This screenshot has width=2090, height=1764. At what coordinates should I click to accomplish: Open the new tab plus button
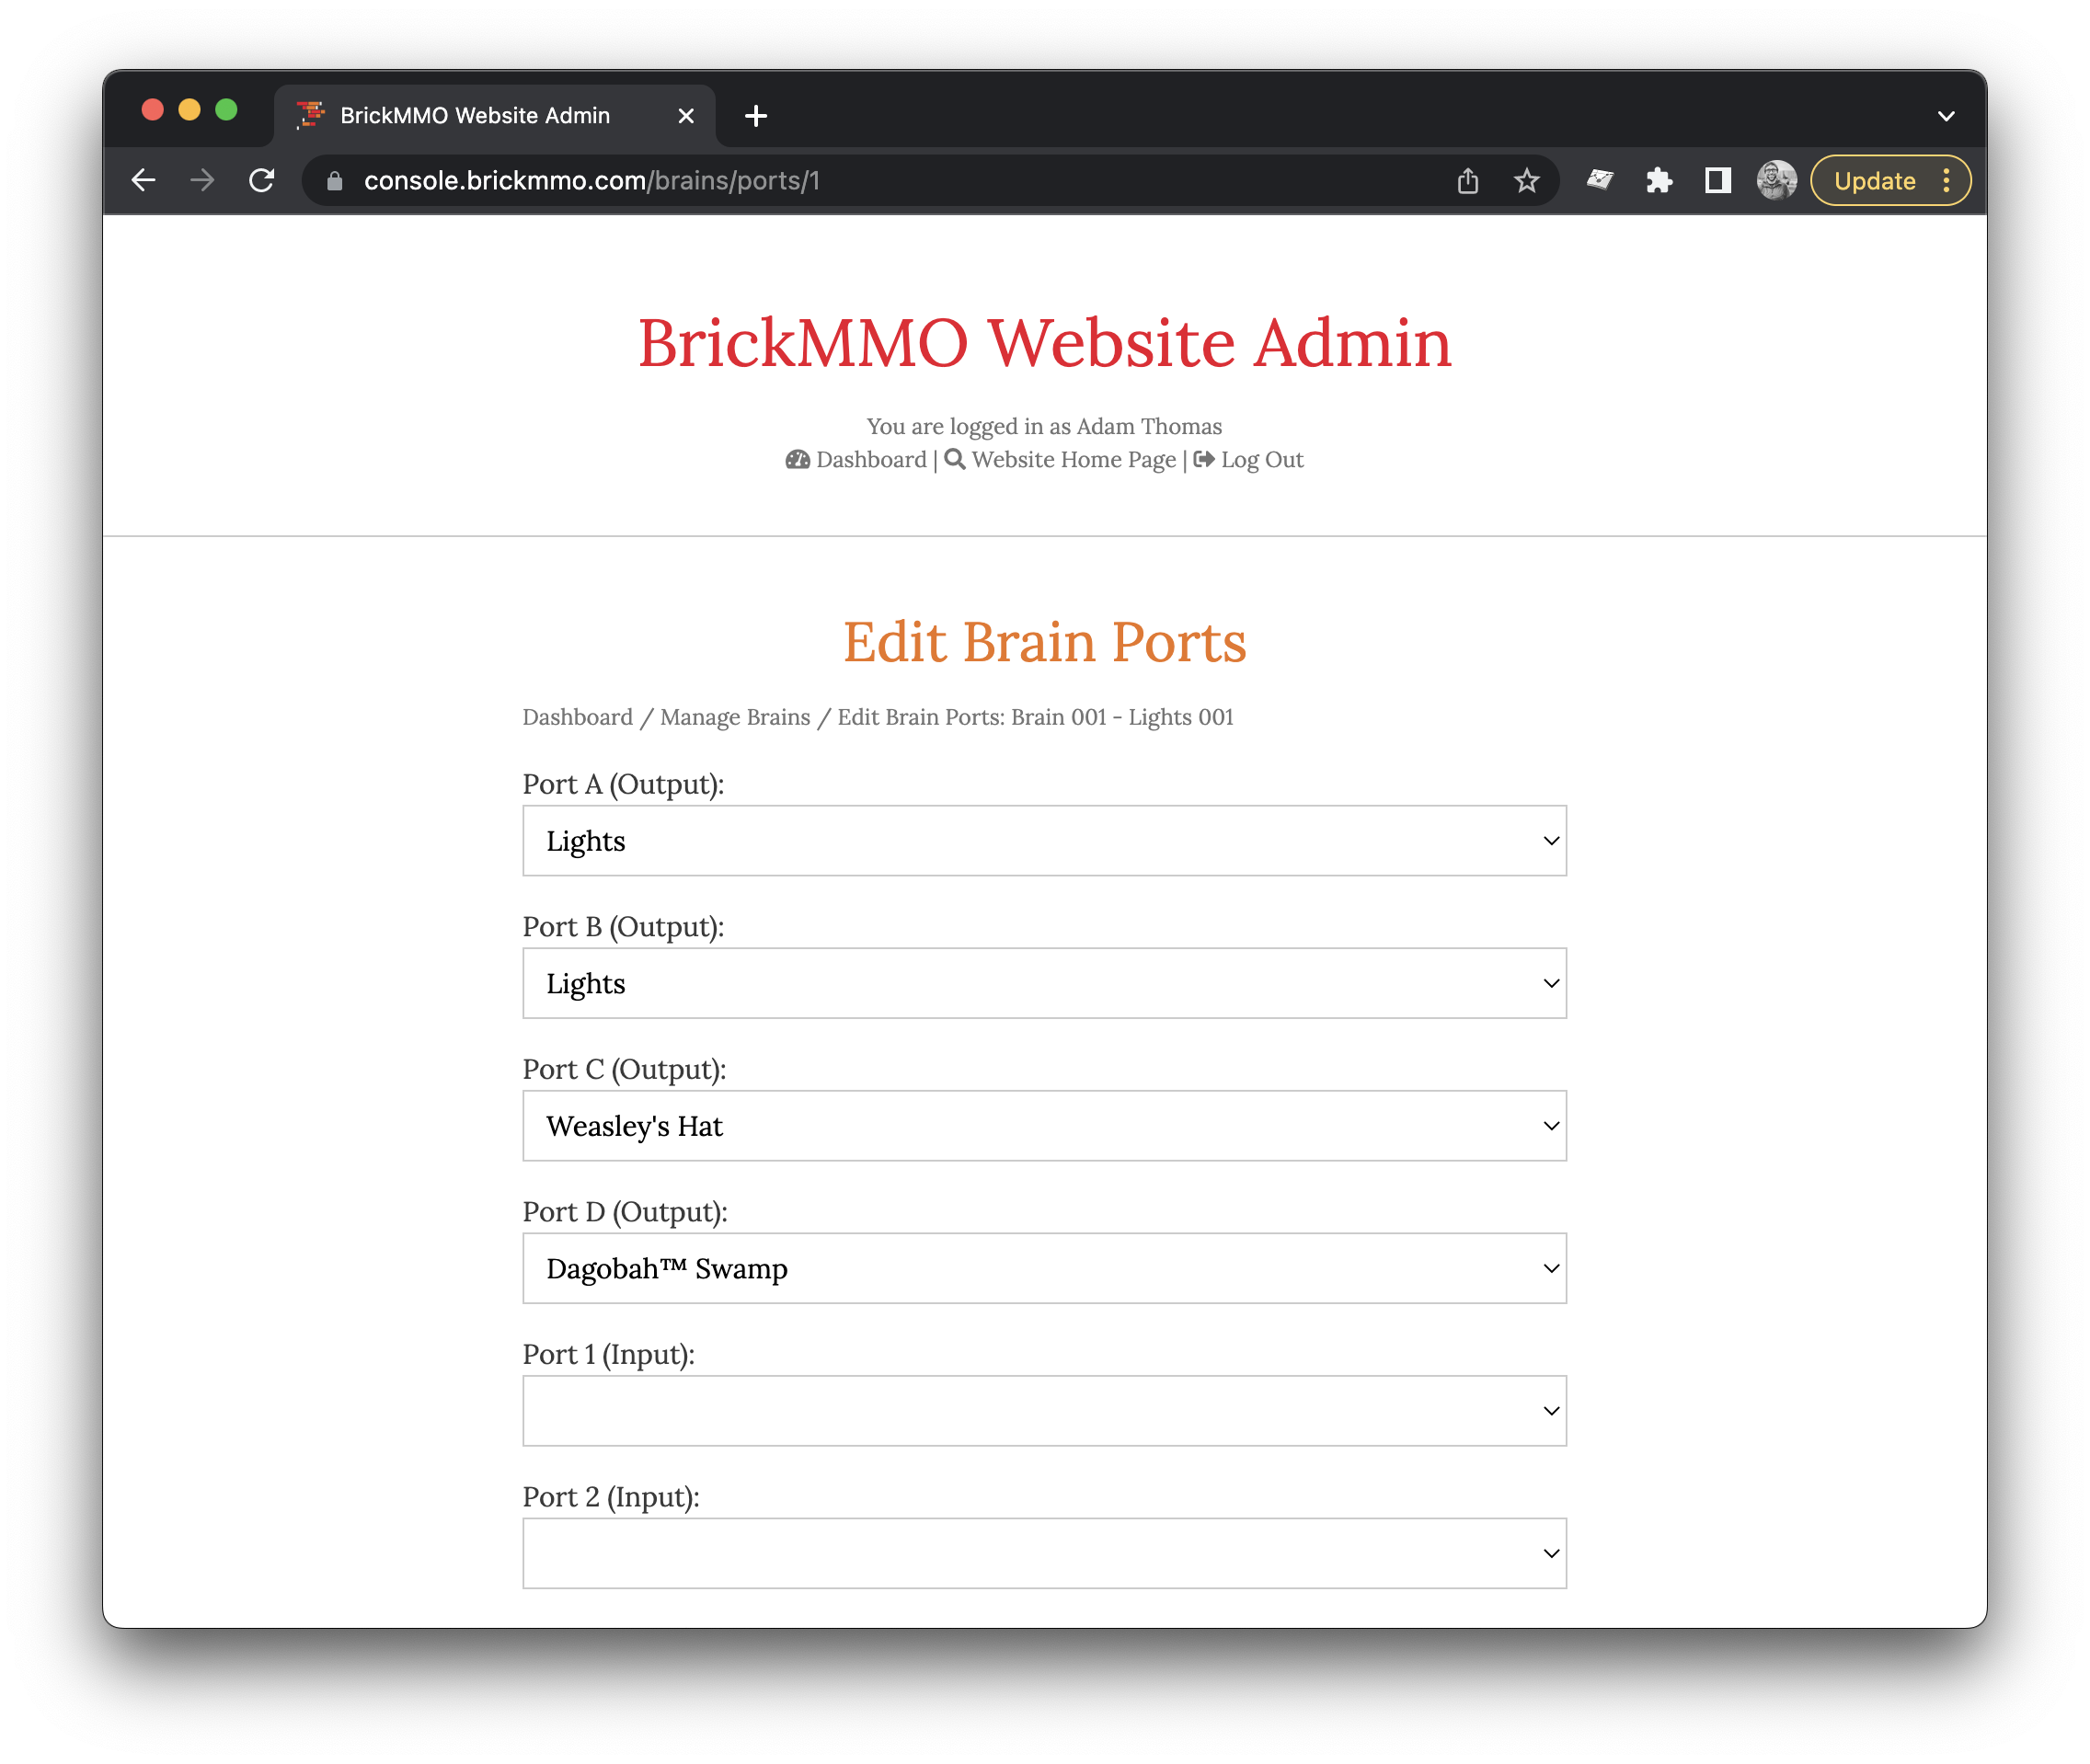point(756,116)
